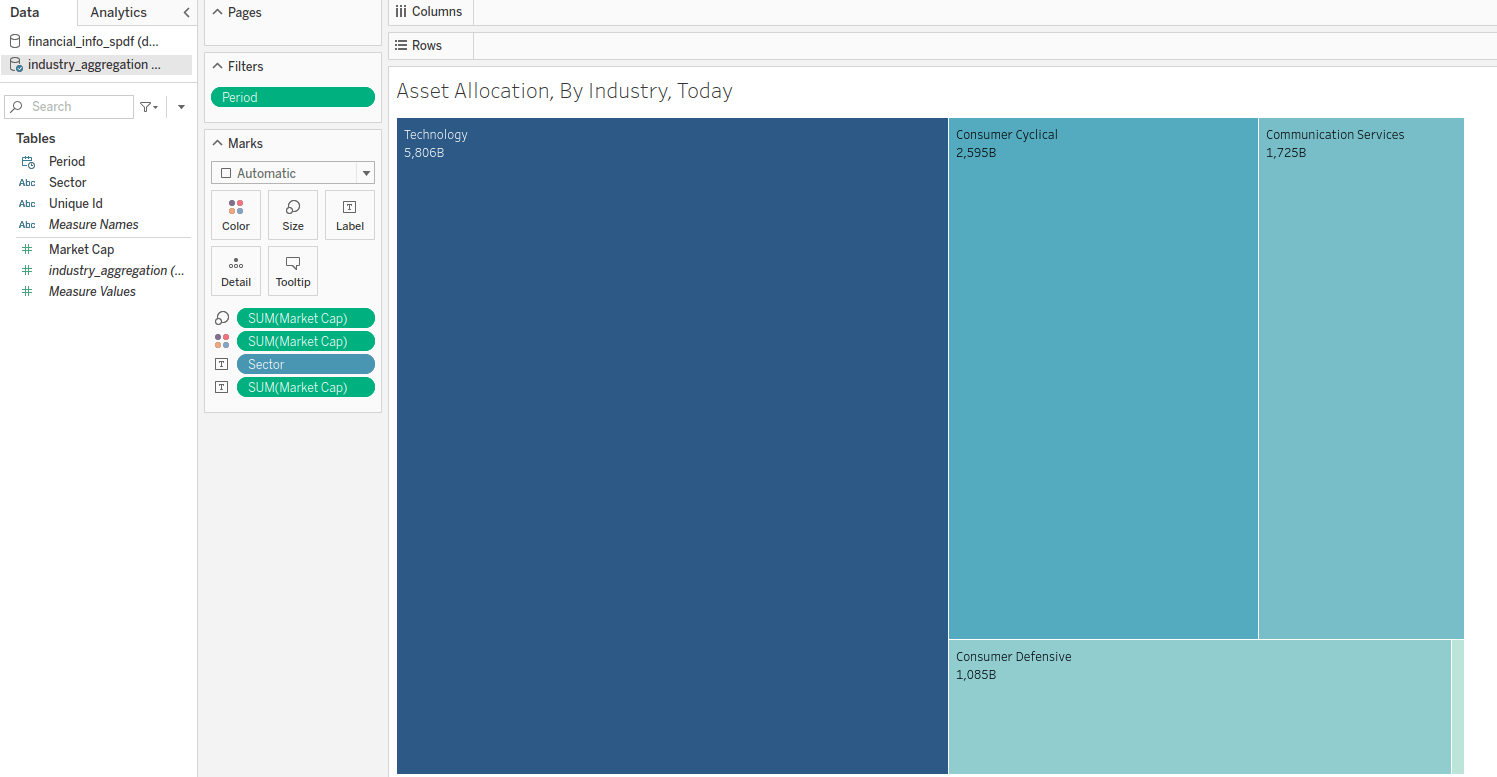Open the view options dropdown arrow beside Search
Image resolution: width=1497 pixels, height=777 pixels.
[181, 107]
